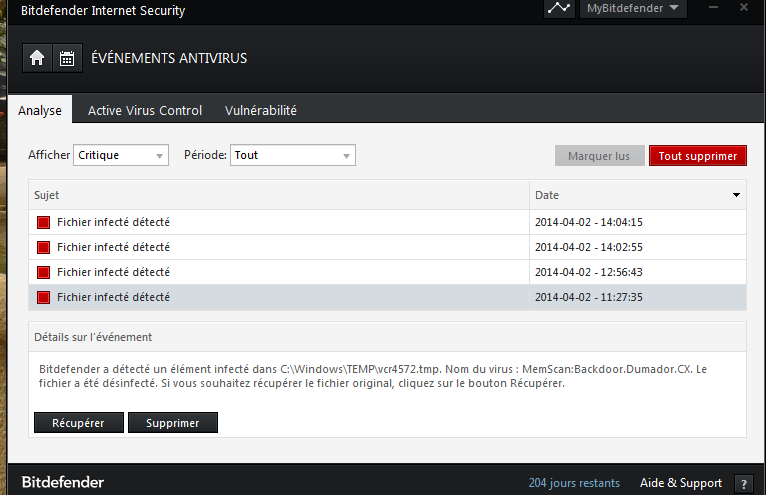Select event dated 2014-04-02 - 11:27:35
The image size is (766, 495).
(x=387, y=297)
